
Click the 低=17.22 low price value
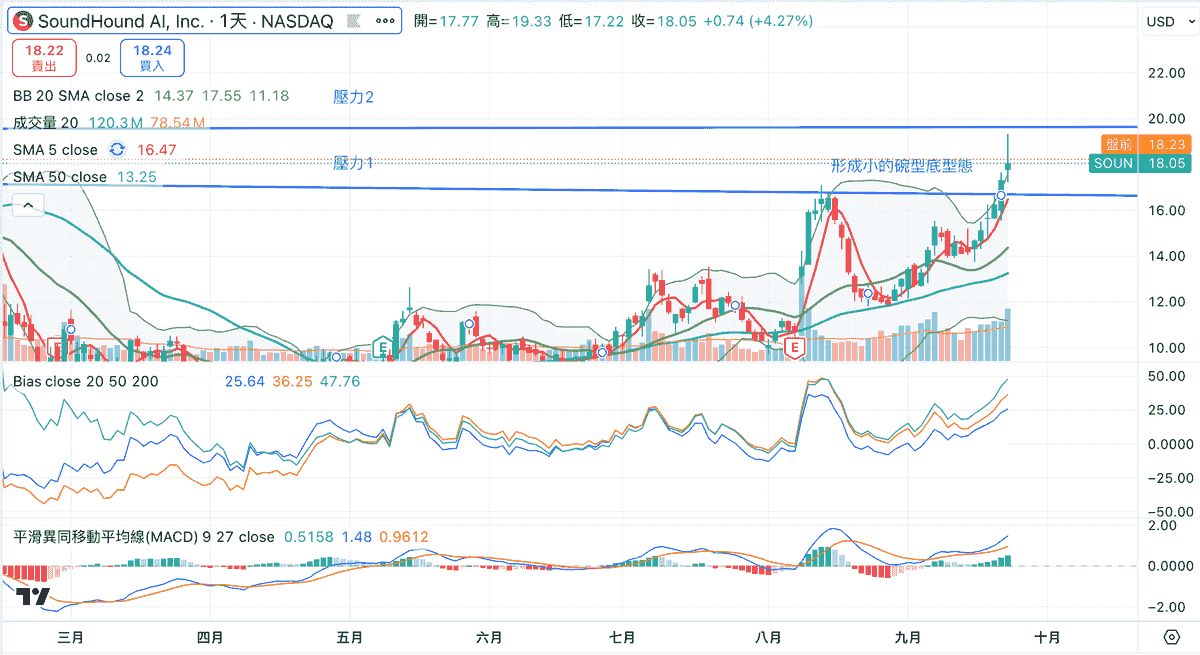point(593,21)
